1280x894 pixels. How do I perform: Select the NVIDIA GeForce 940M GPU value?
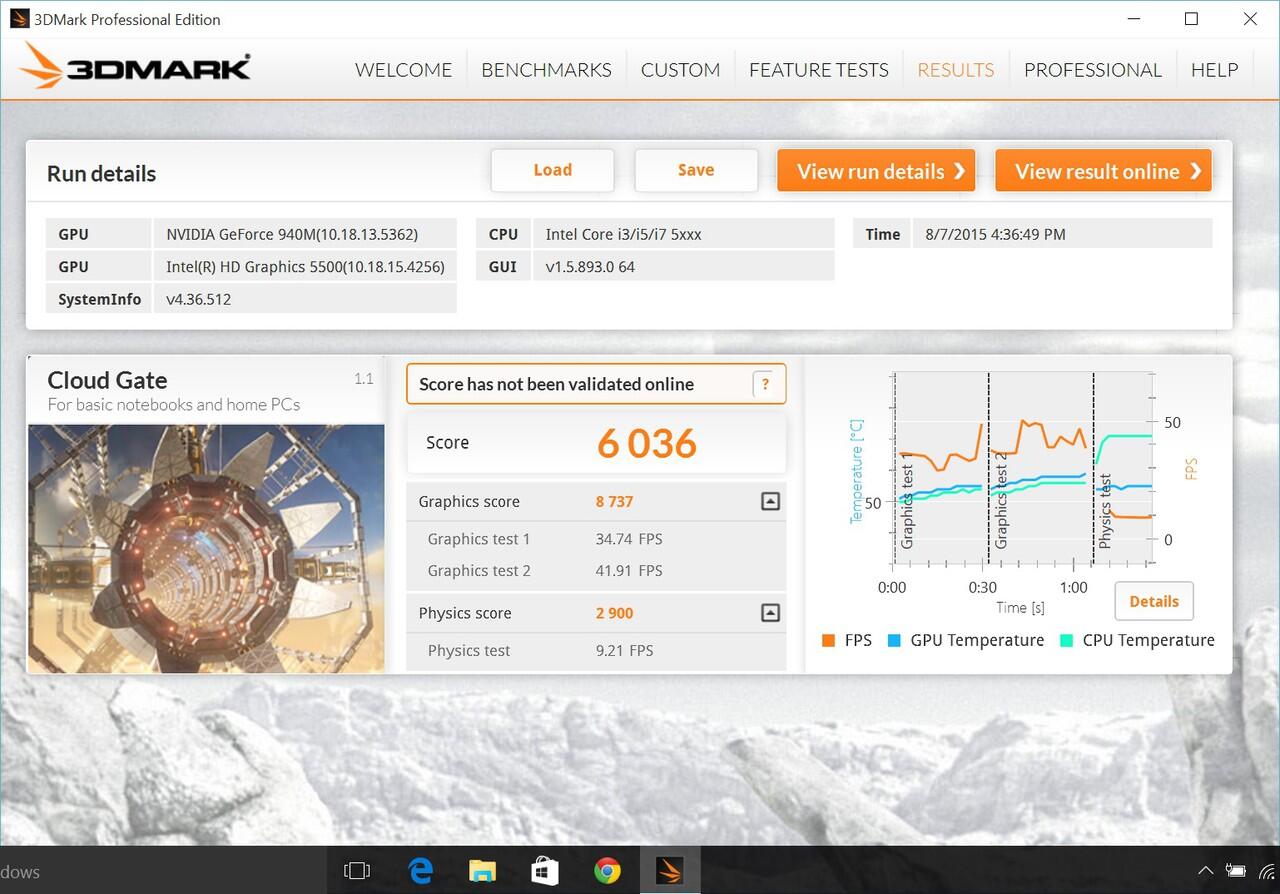click(x=292, y=234)
